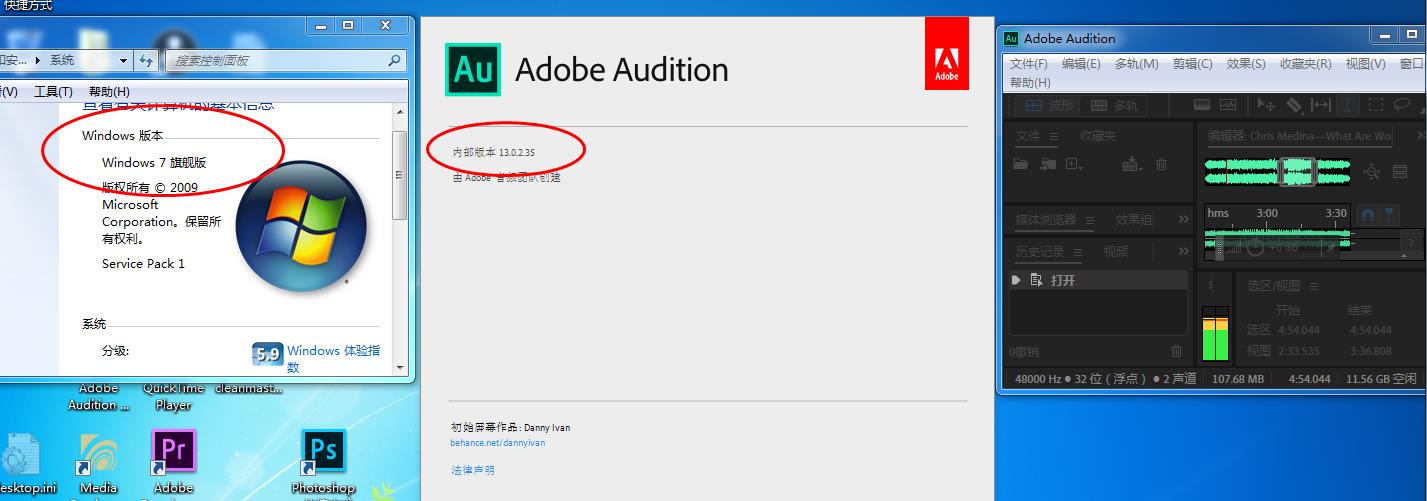The width and height of the screenshot is (1427, 501).
Task: Click Photoshop desktop shortcut icon
Action: 323,452
